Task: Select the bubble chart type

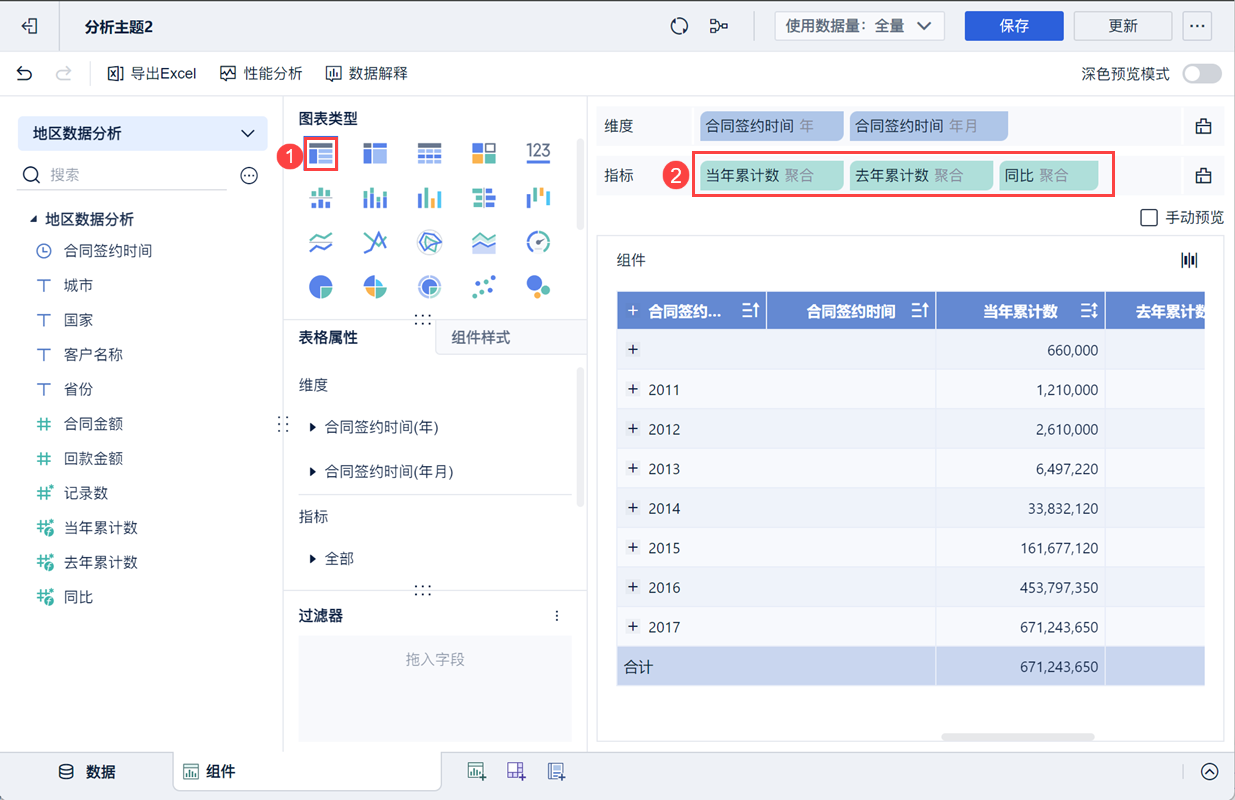Action: tap(538, 287)
